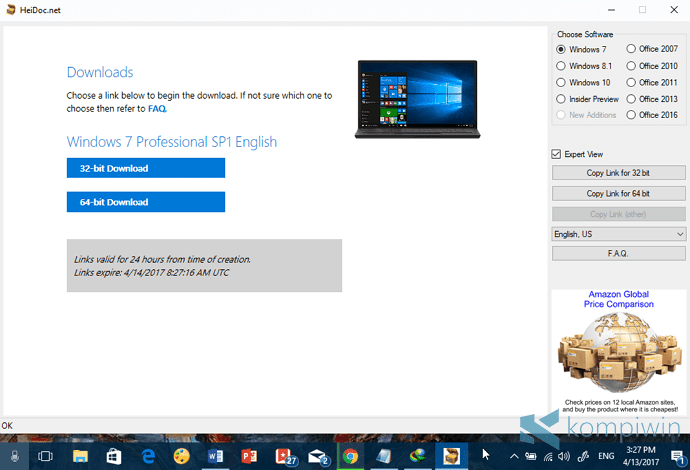Click the 32-bit Download button

[x=146, y=168]
